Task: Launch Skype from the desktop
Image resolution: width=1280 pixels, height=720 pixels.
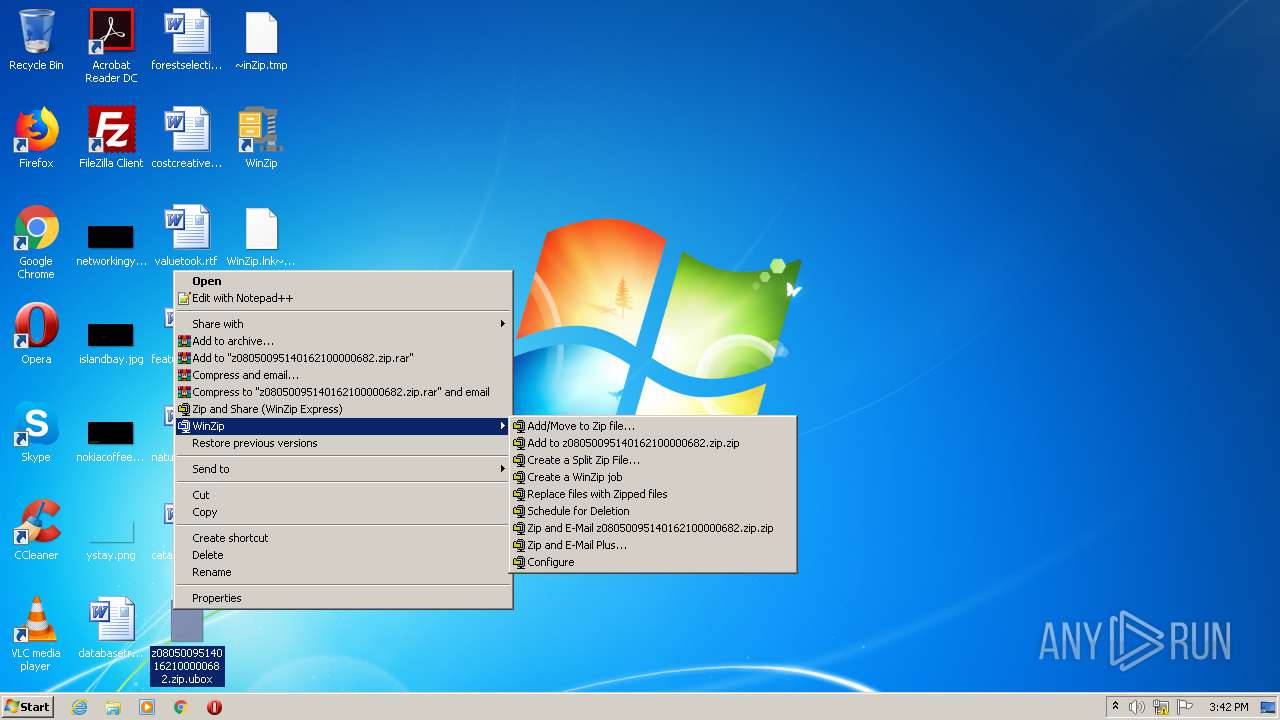Action: 36,432
